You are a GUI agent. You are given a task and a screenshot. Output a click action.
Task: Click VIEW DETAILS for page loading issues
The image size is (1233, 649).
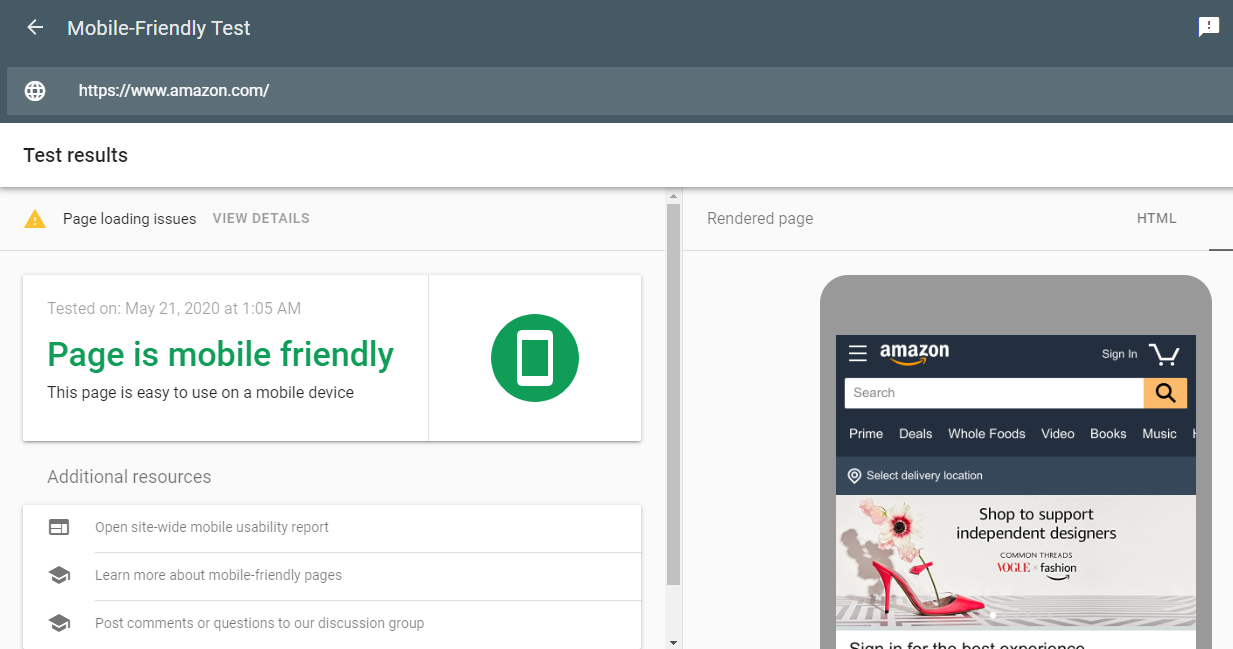pos(261,218)
